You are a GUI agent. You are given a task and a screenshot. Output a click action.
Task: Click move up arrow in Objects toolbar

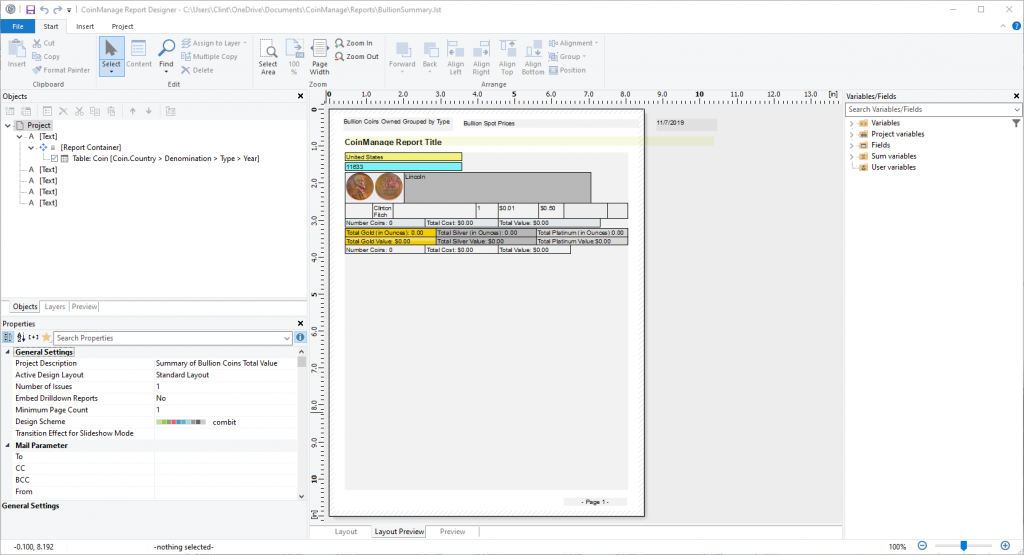[x=133, y=112]
